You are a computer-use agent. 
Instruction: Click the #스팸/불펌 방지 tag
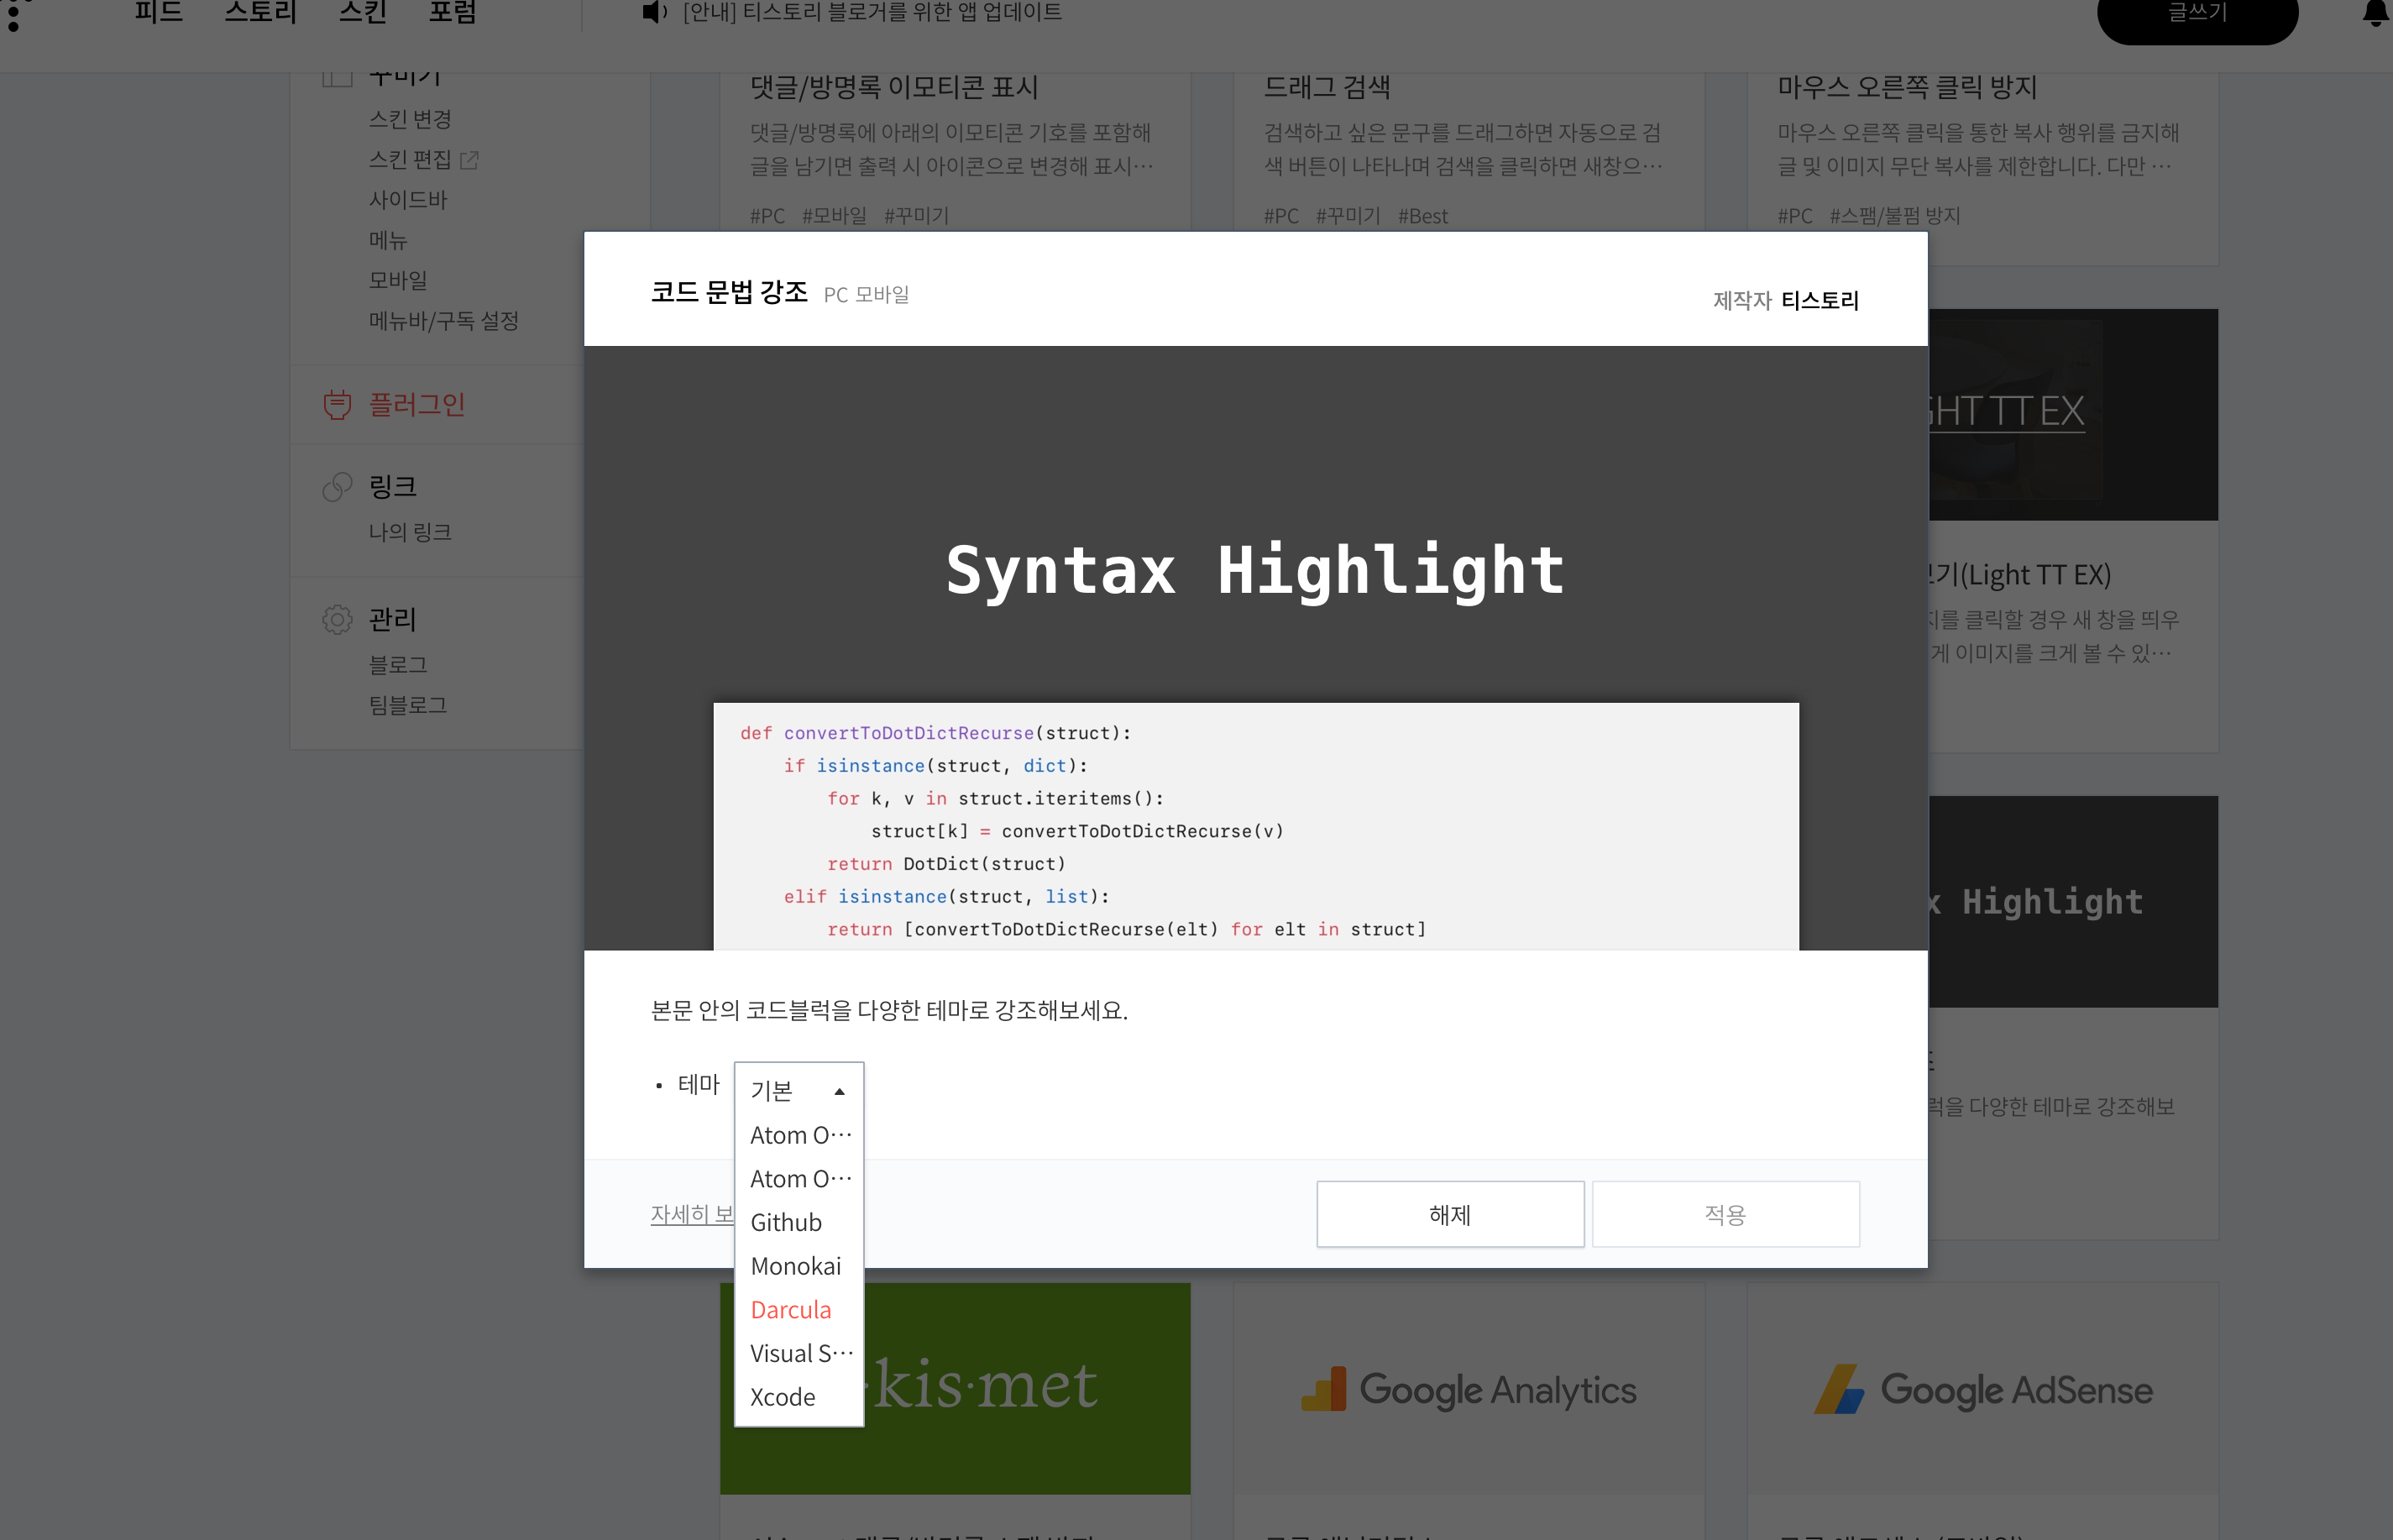pyautogui.click(x=1895, y=216)
